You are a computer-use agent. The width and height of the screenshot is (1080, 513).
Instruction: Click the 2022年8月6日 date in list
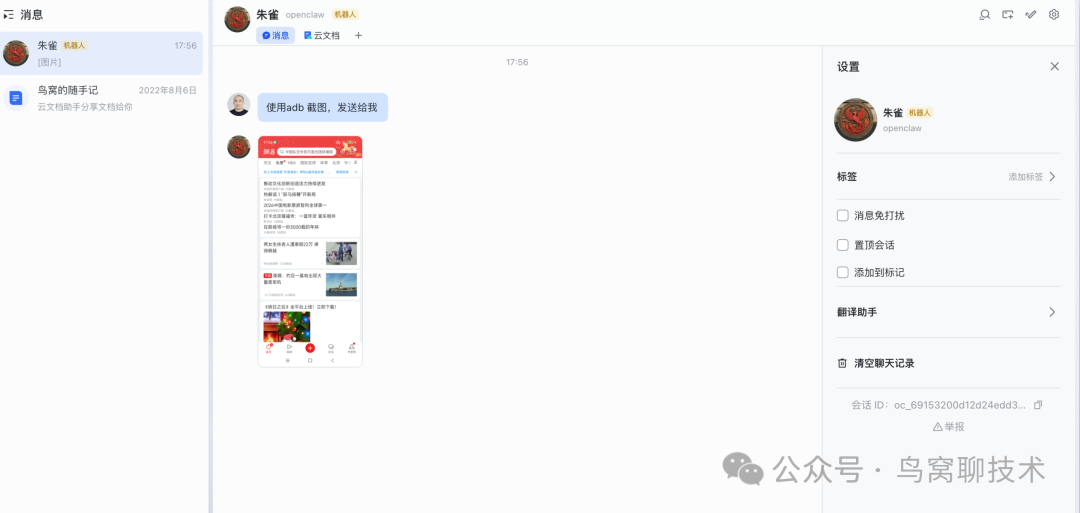tap(168, 90)
